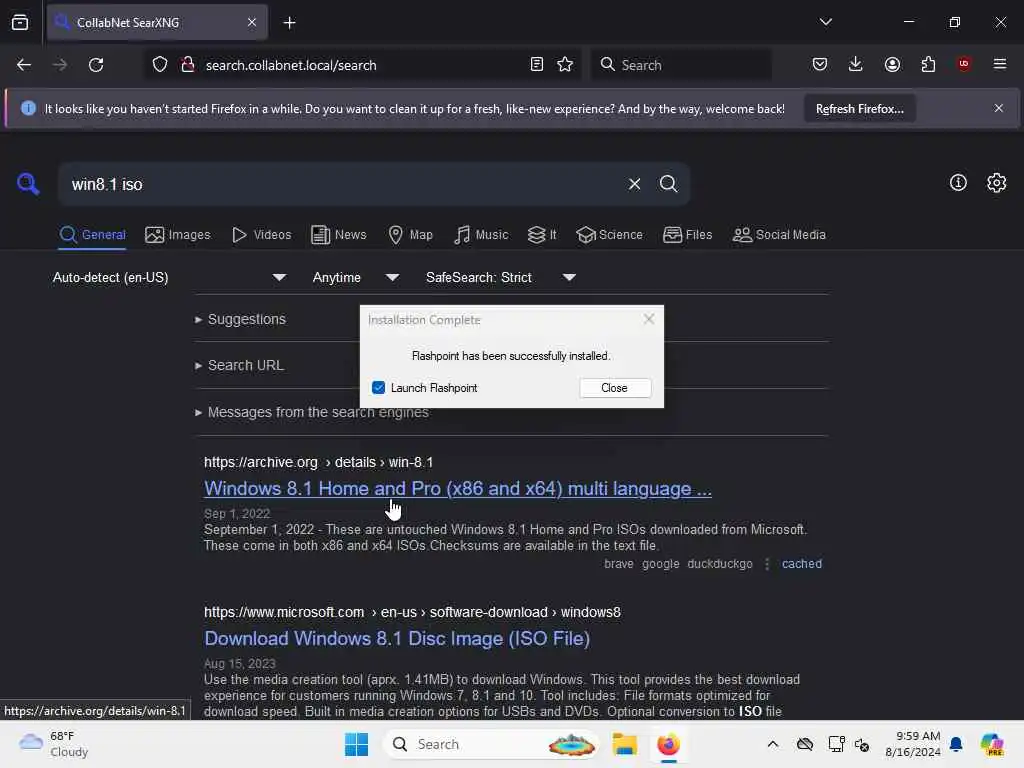
Task: Click the Close button in Flashpoint dialog
Action: coord(615,388)
